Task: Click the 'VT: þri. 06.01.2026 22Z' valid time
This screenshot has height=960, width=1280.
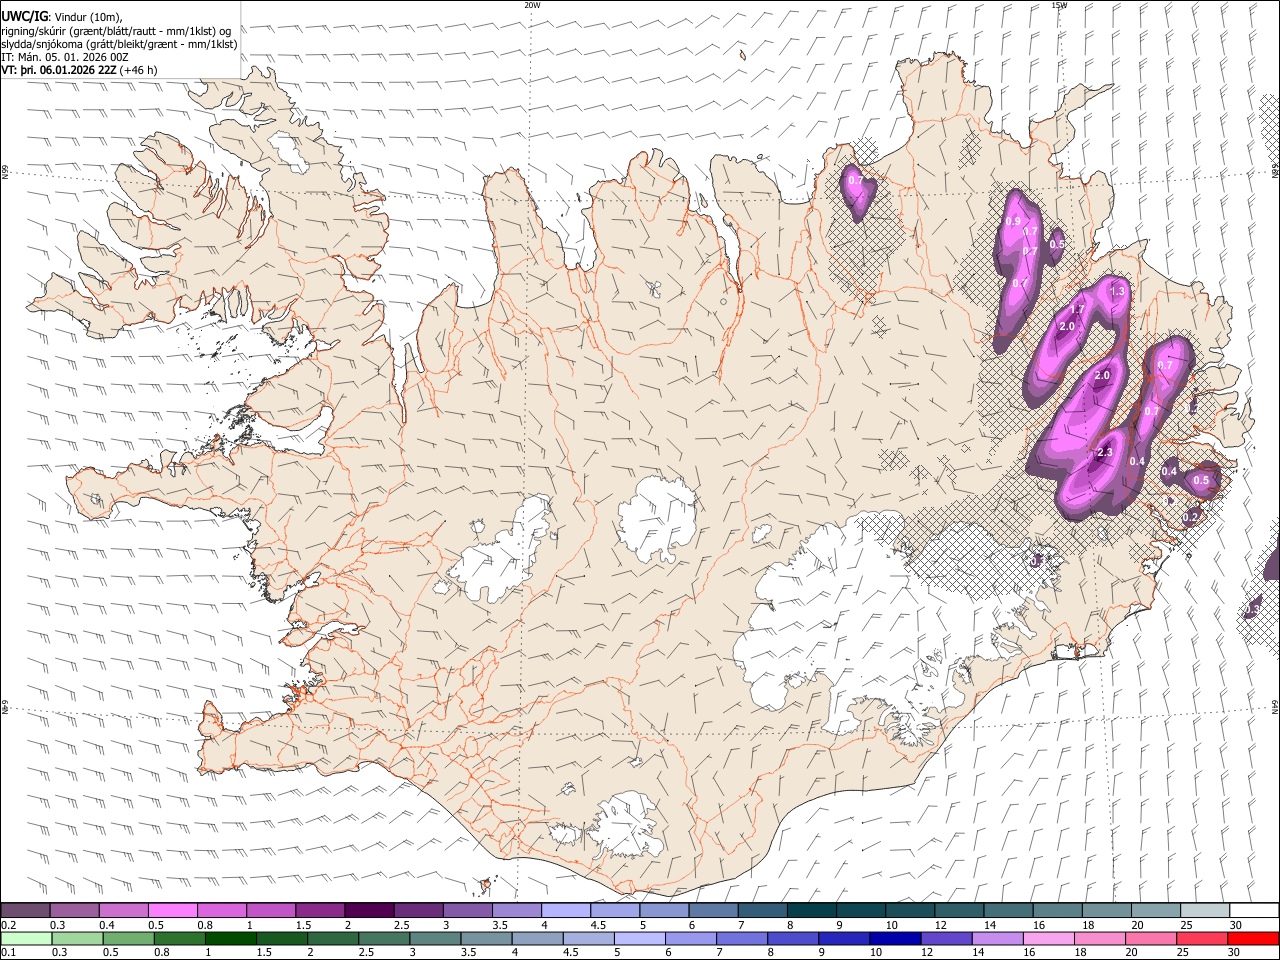Action: [58, 71]
